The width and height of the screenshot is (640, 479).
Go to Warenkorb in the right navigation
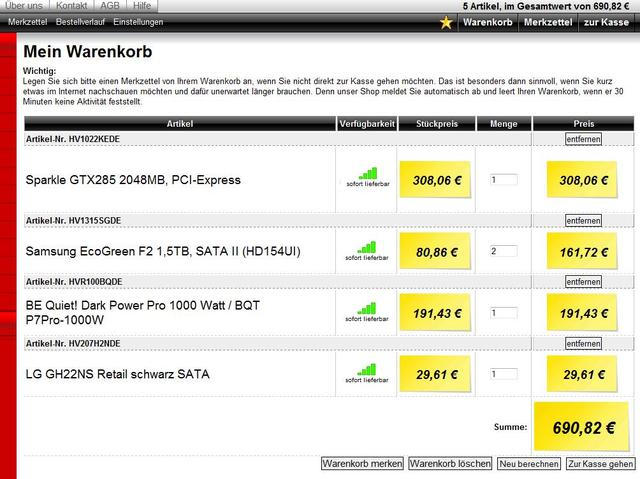[488, 22]
